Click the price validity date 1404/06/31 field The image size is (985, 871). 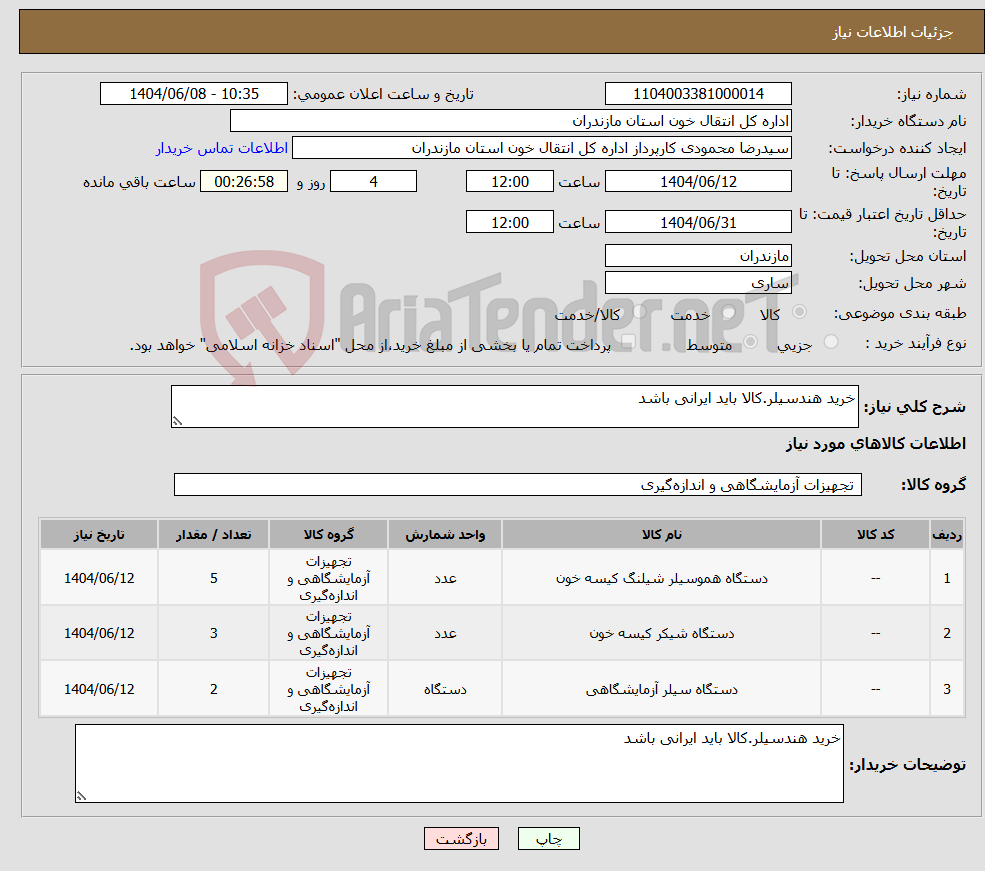698,222
